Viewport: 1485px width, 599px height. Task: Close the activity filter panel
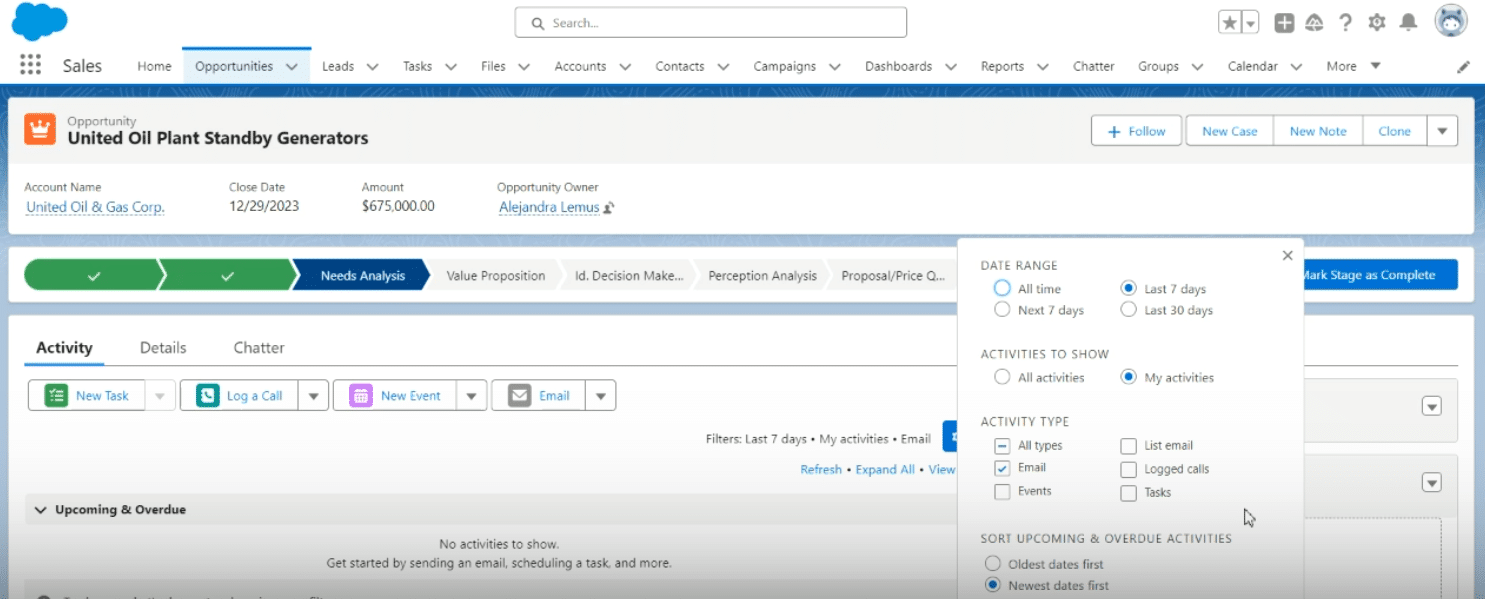pyautogui.click(x=1287, y=256)
